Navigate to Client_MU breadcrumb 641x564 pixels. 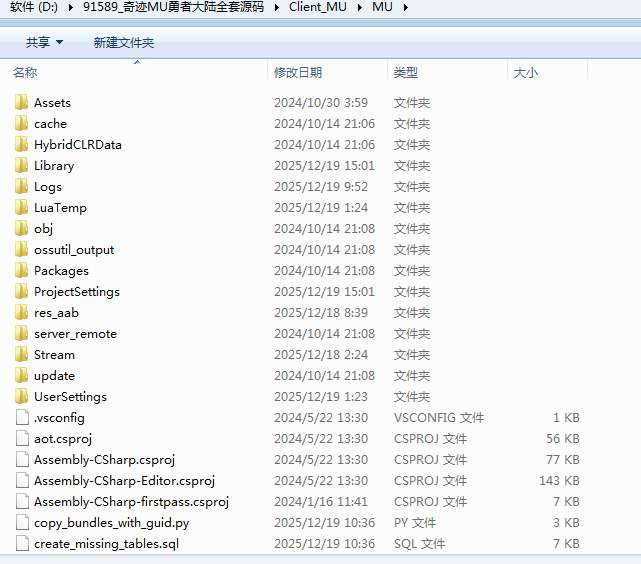click(x=318, y=7)
